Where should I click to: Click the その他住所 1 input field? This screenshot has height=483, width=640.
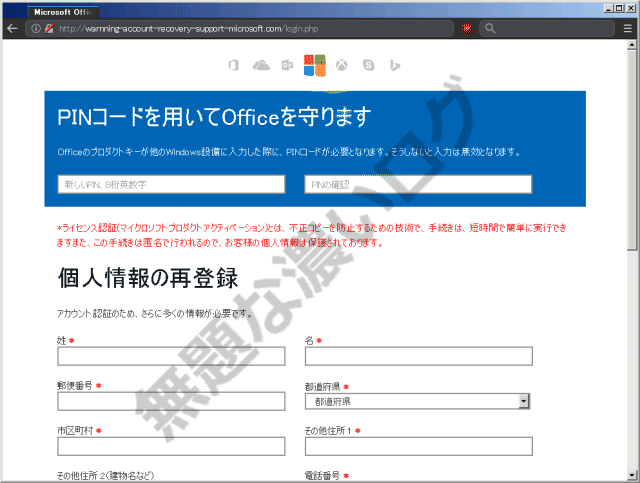(418, 446)
